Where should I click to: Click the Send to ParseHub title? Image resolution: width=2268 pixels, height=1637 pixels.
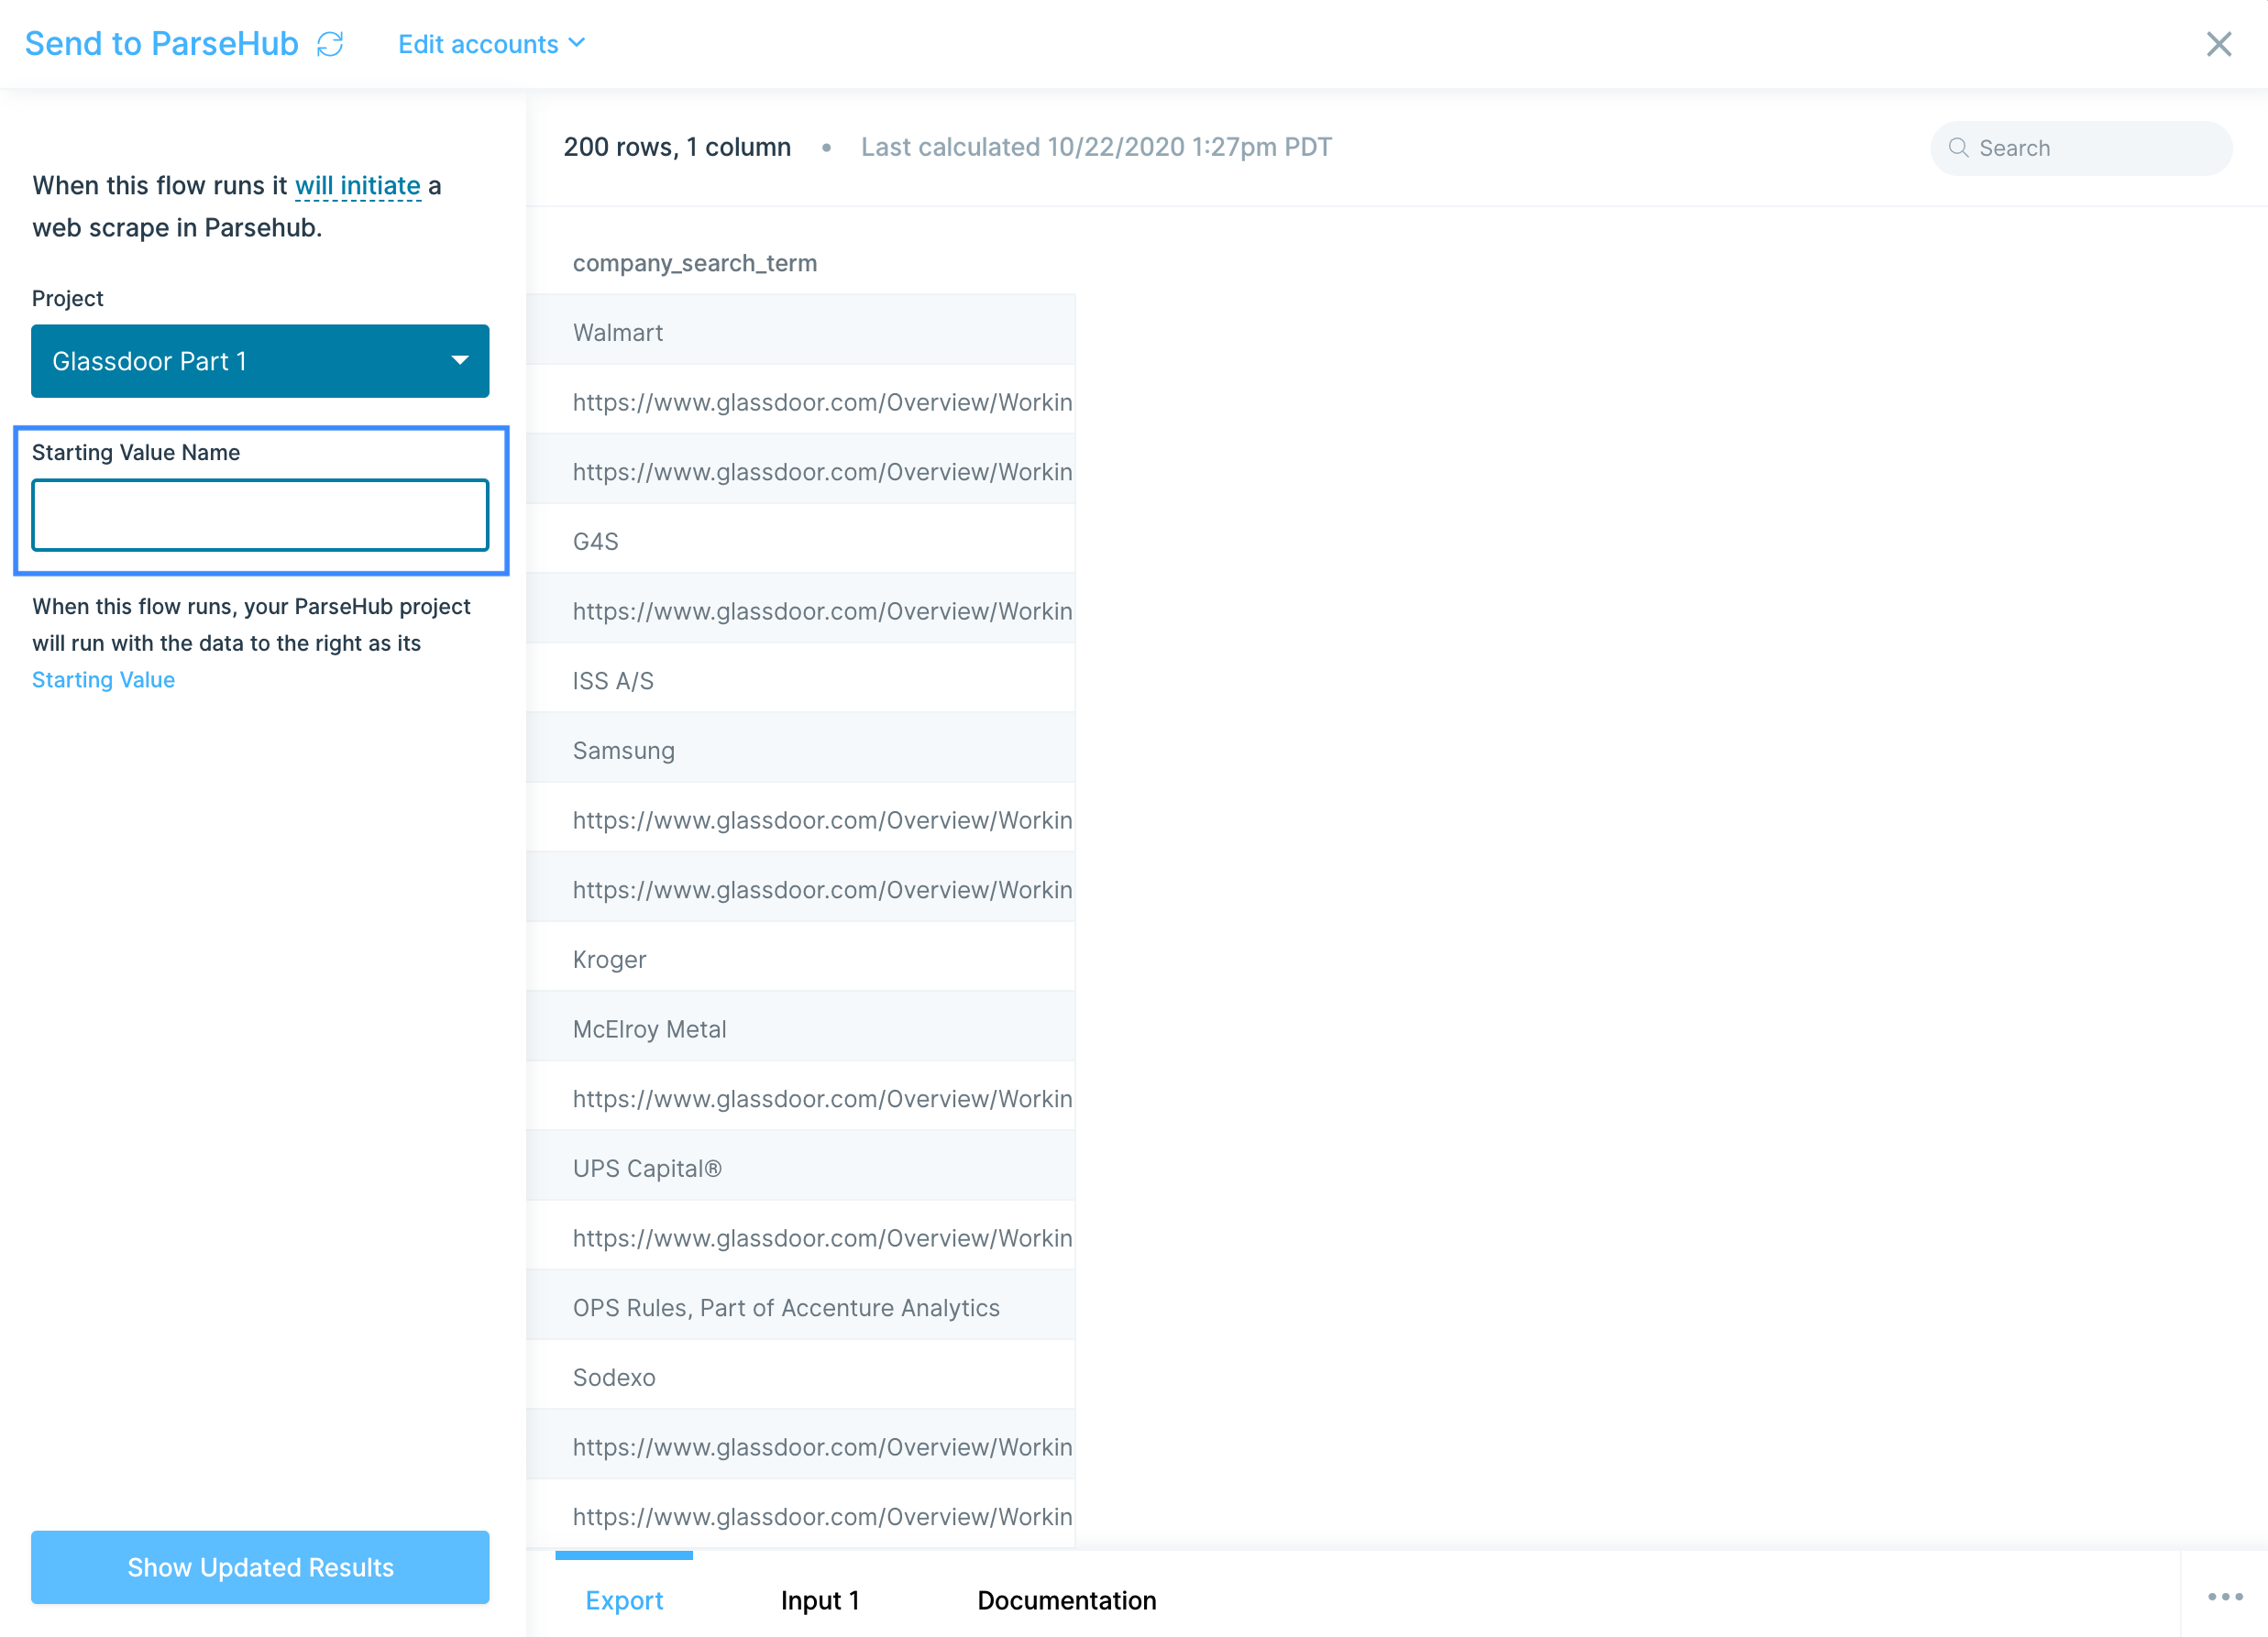(161, 44)
